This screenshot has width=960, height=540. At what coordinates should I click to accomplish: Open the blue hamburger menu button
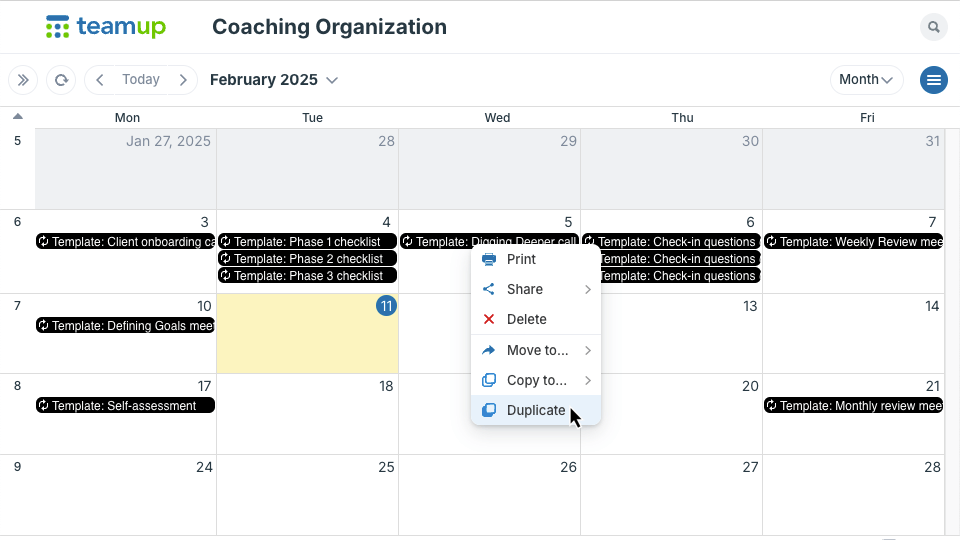[x=933, y=80]
